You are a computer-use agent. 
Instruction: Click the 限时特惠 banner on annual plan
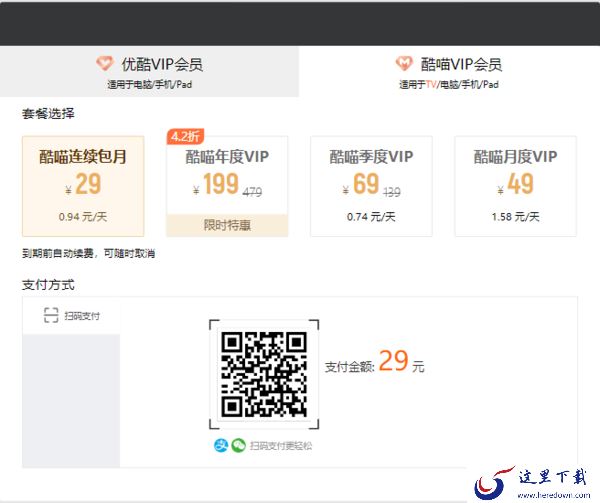227,225
